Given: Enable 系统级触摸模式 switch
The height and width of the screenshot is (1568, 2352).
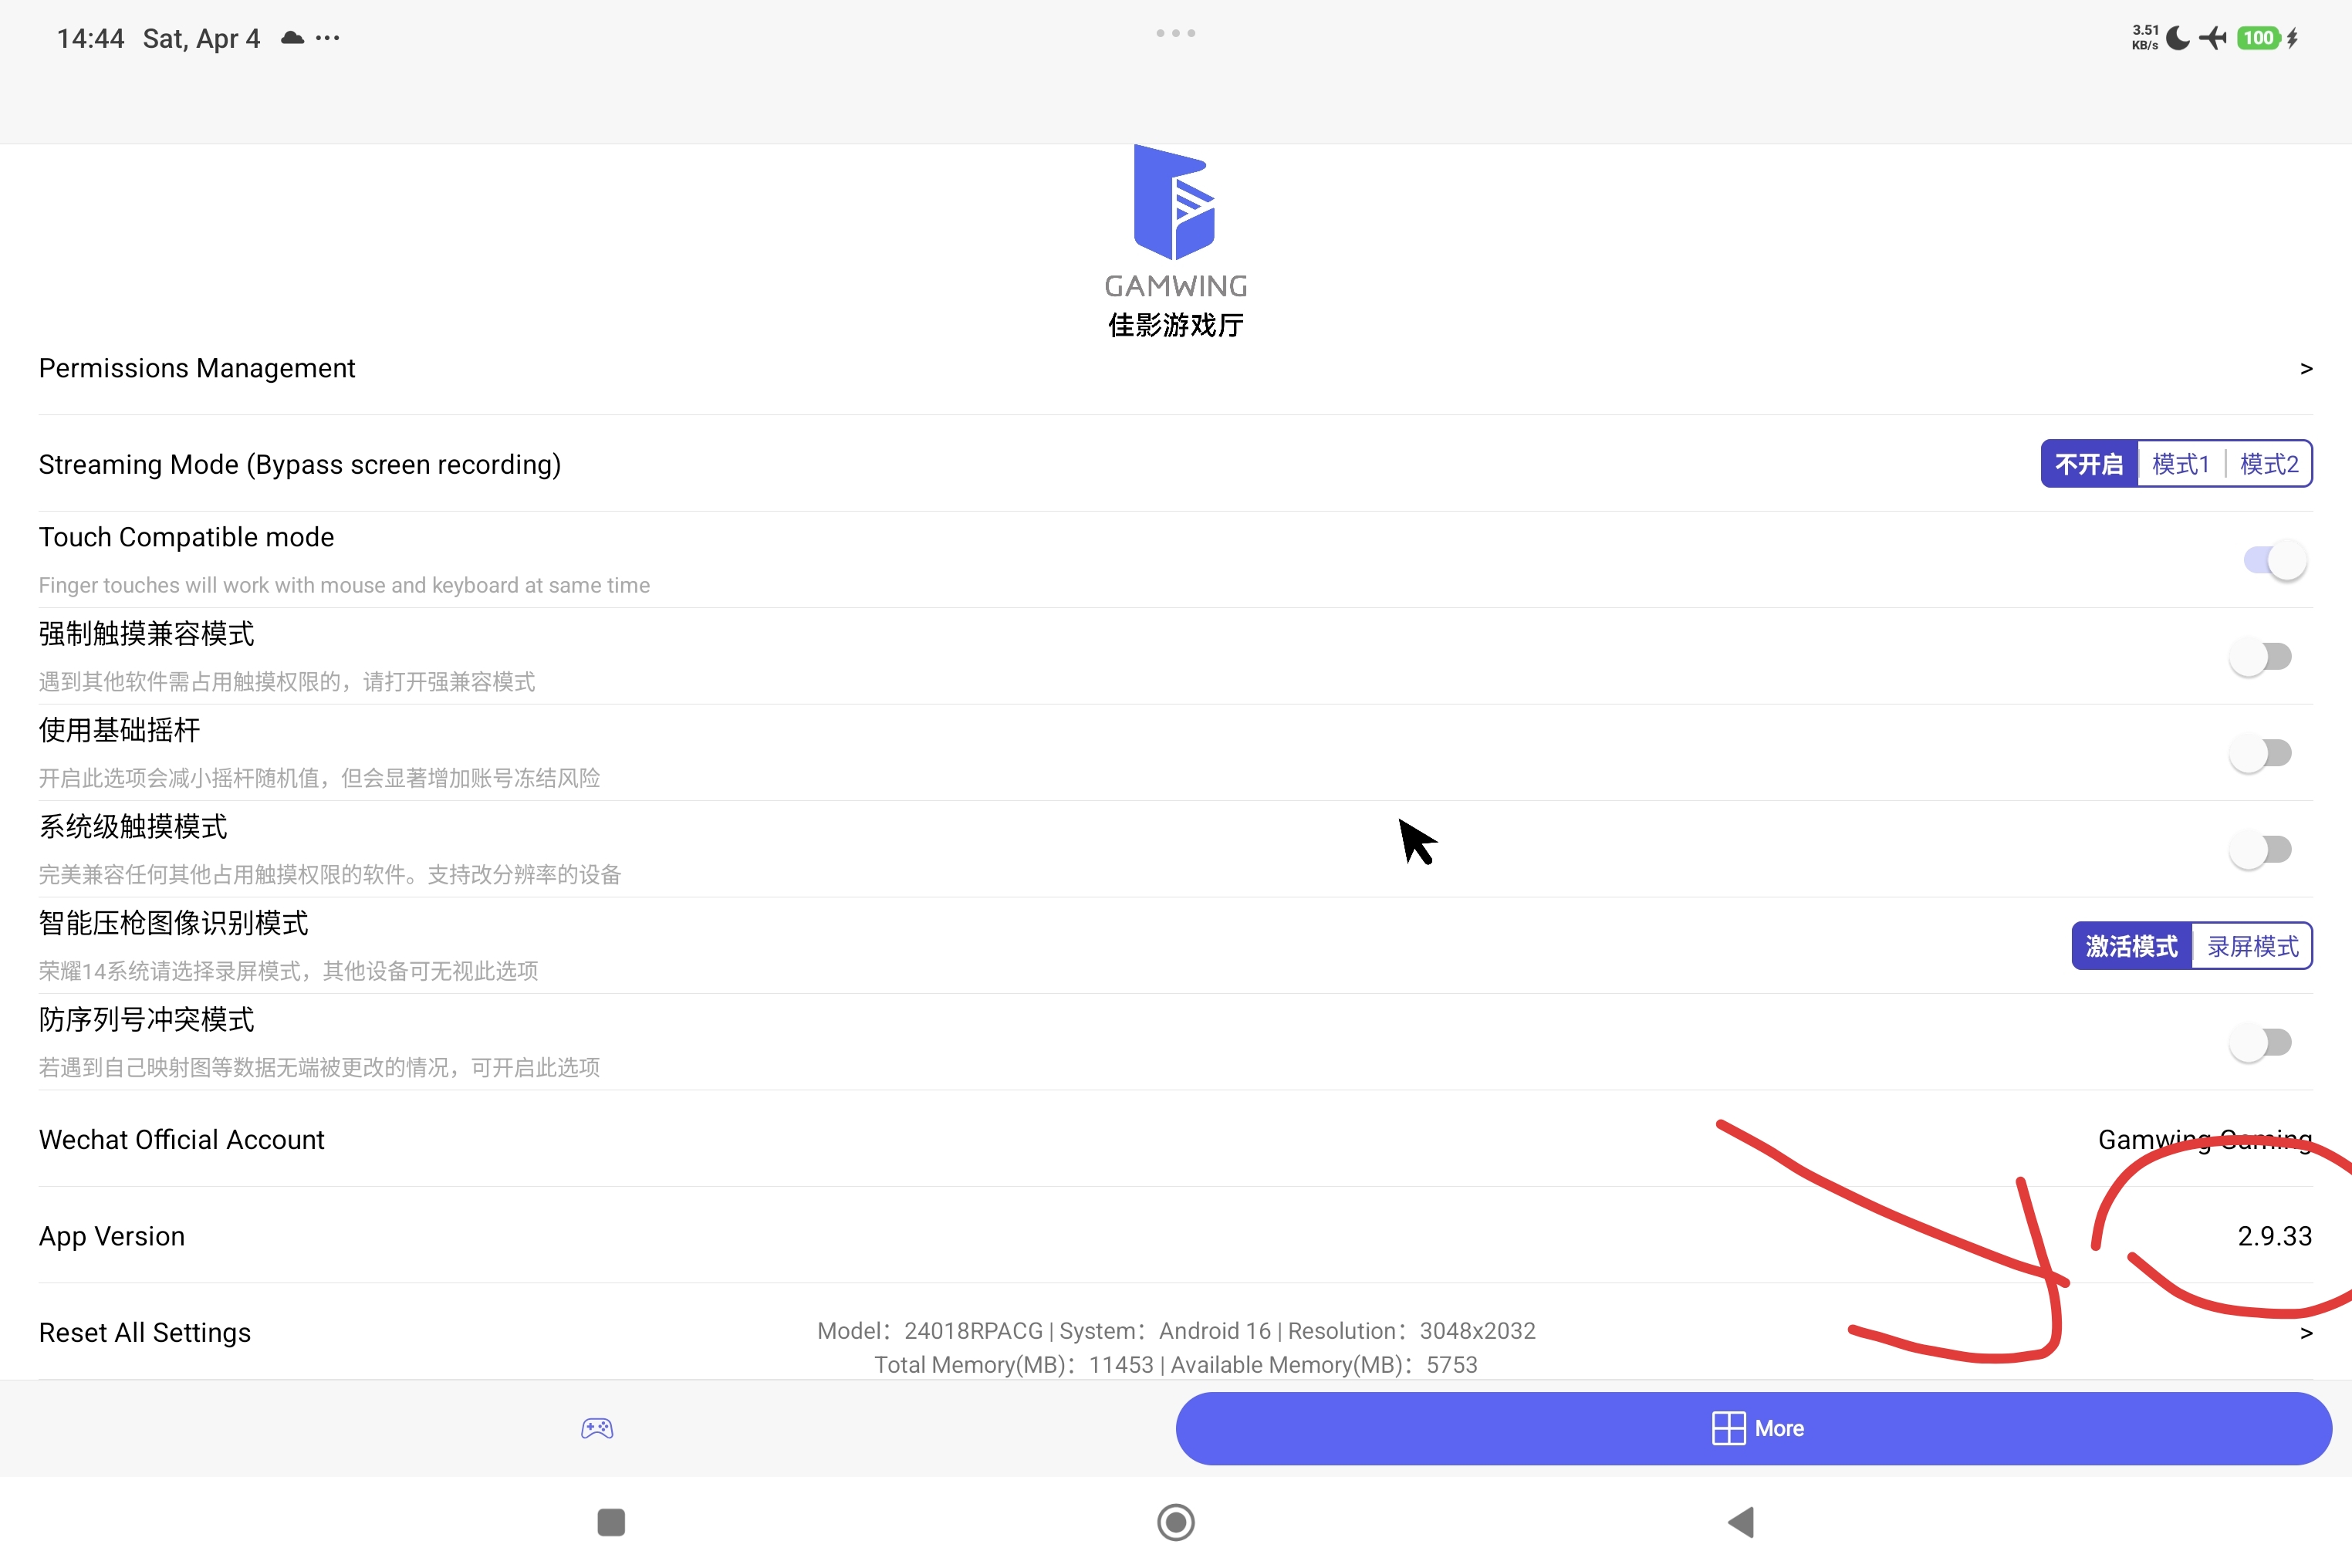Looking at the screenshot, I should coord(2261,850).
